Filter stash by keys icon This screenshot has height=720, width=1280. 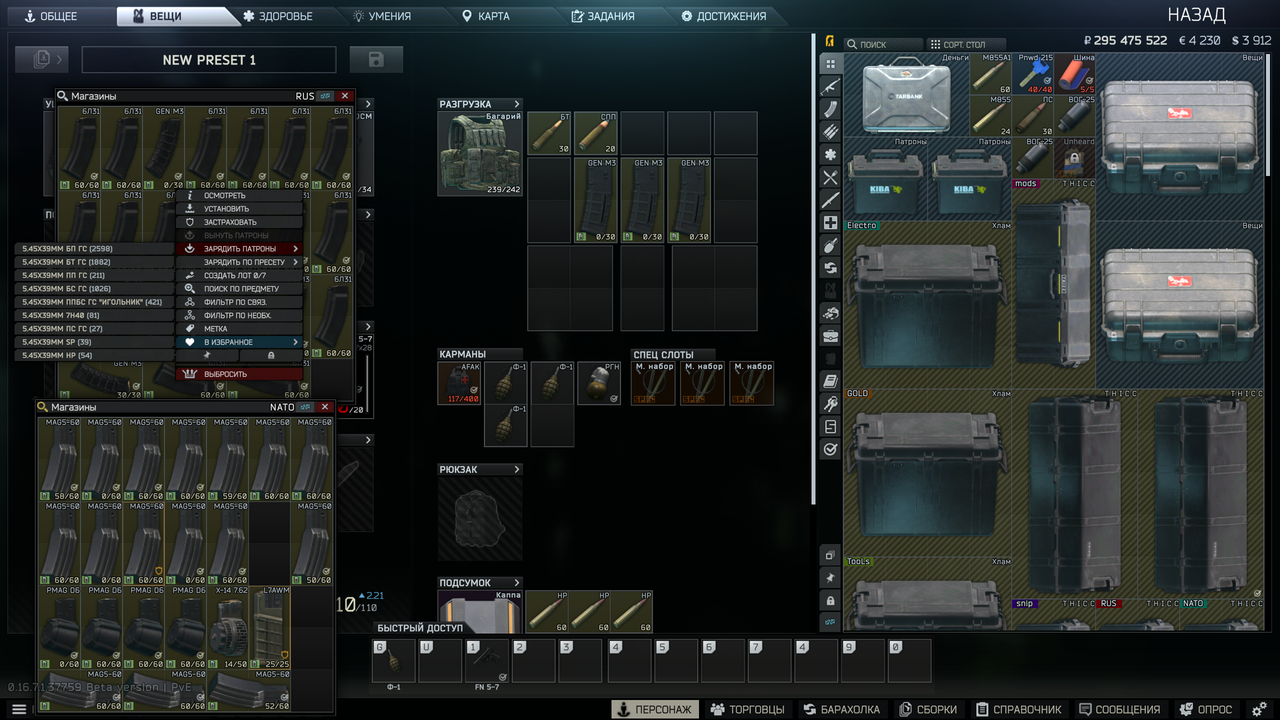(830, 404)
